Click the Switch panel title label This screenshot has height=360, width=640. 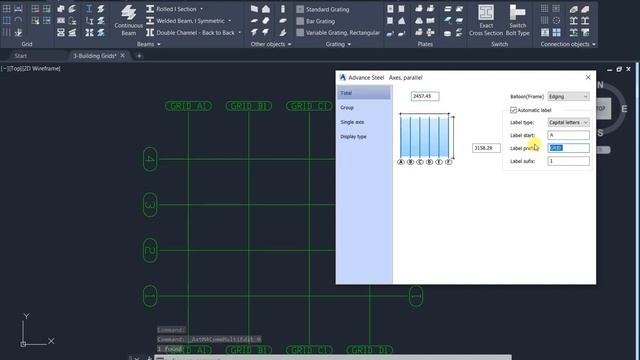(x=500, y=44)
